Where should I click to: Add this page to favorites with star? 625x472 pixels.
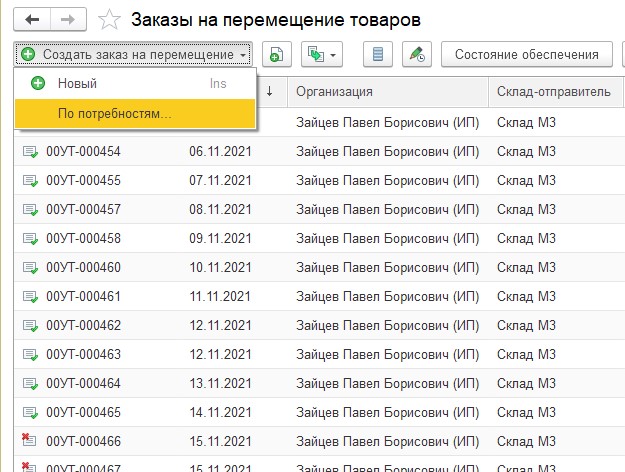coord(111,20)
